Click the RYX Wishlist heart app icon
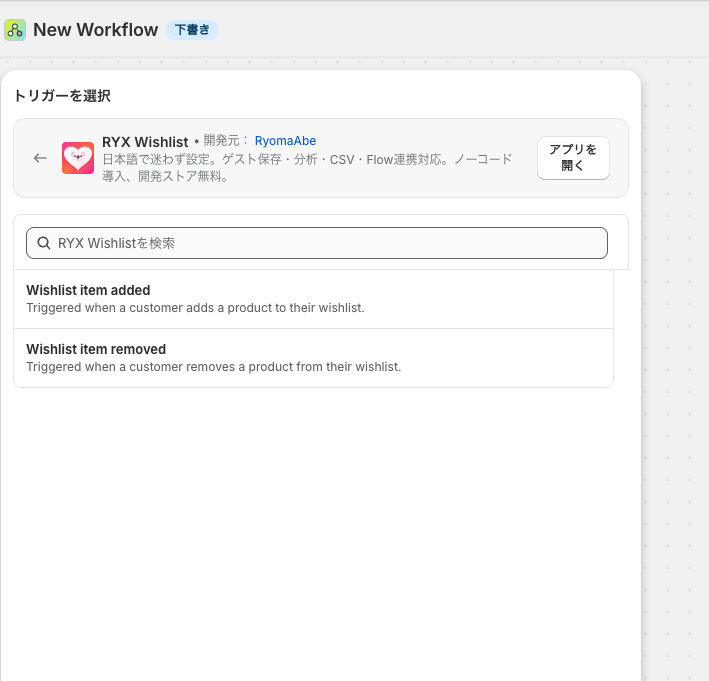 (78, 158)
